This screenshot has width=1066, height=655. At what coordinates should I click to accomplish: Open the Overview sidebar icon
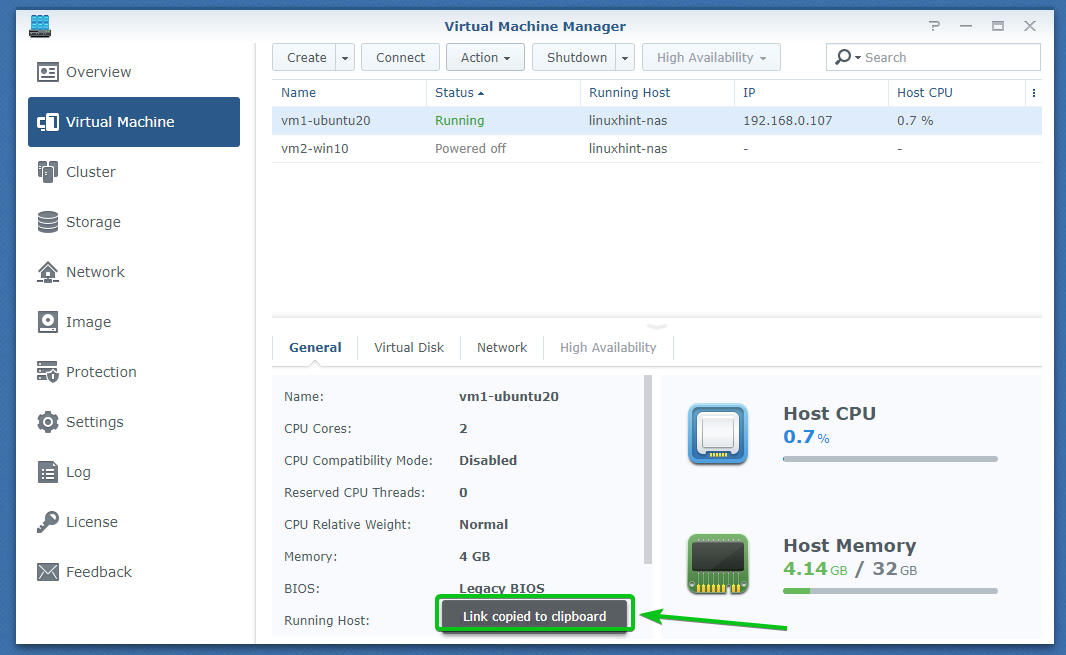pos(48,72)
